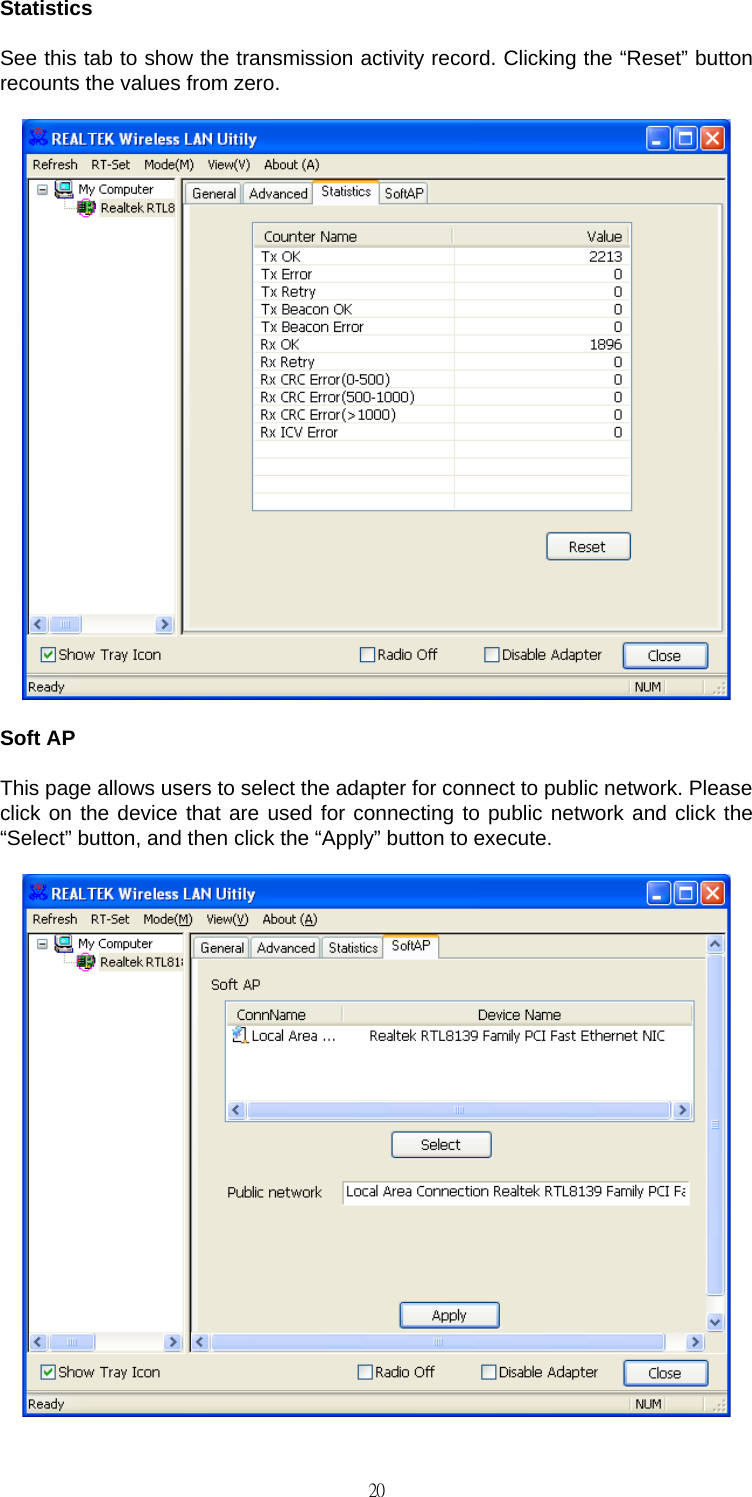Switch to the SoftAP tab in the upper window
Screen dimensions: 752x1497
(404, 194)
